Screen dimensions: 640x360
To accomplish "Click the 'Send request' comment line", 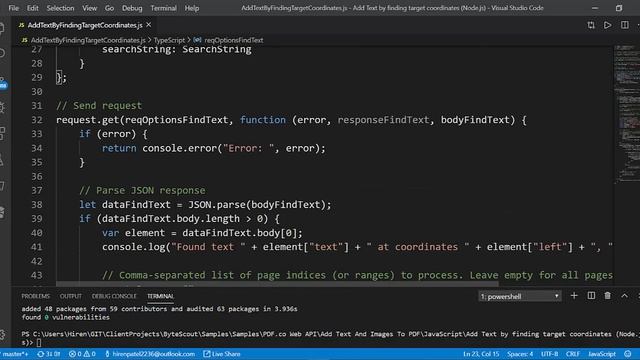I will click(99, 106).
